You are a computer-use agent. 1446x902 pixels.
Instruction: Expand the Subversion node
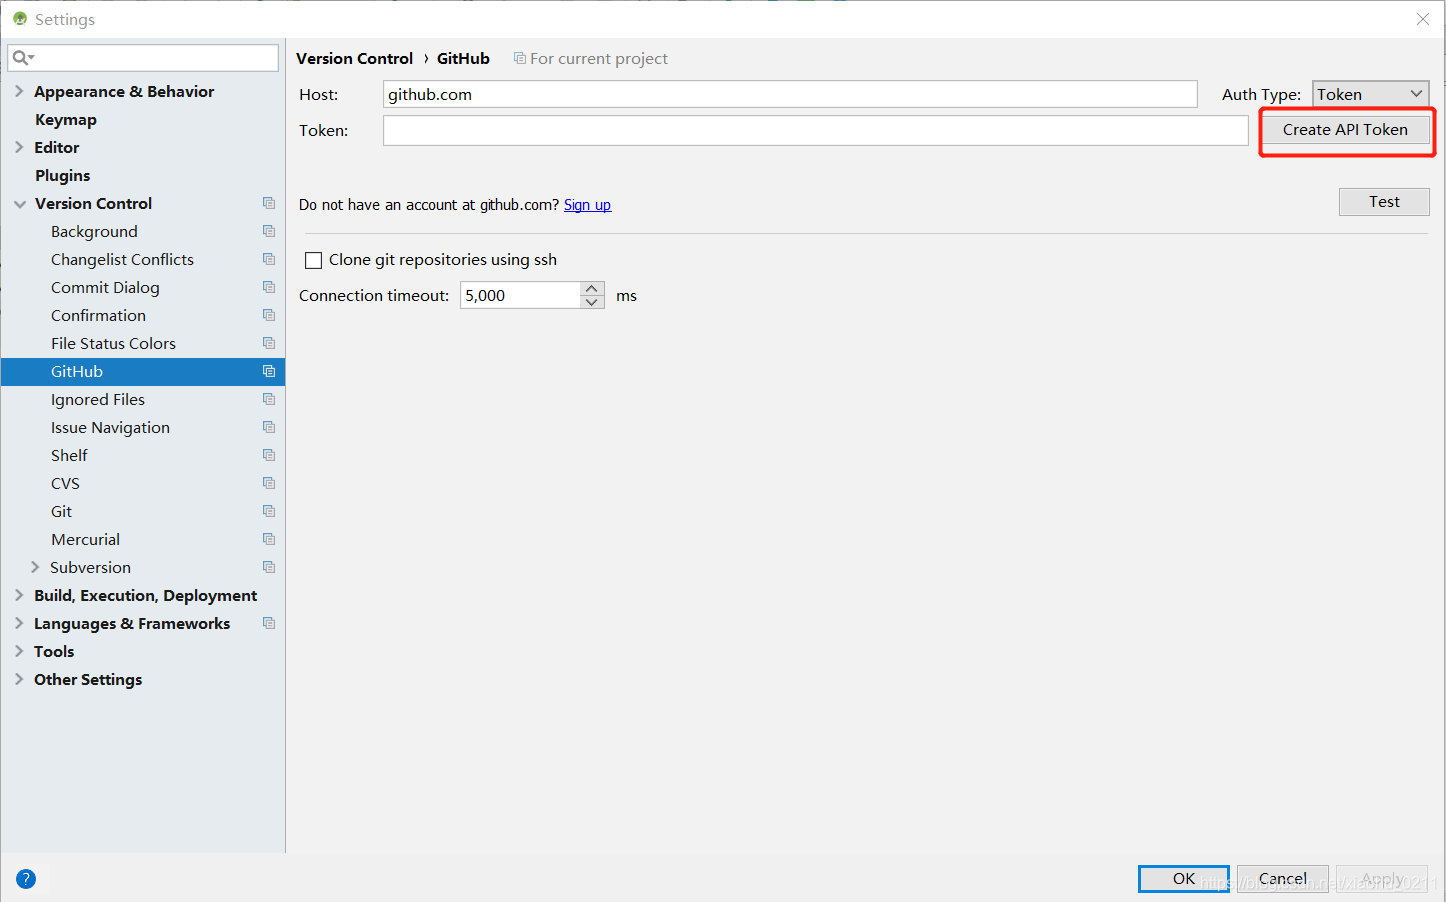click(35, 567)
